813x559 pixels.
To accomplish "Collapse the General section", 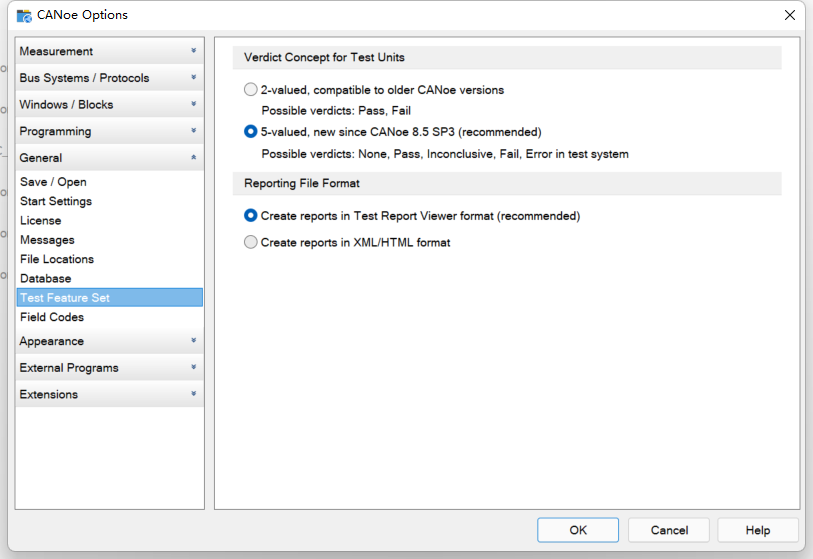I will point(109,158).
